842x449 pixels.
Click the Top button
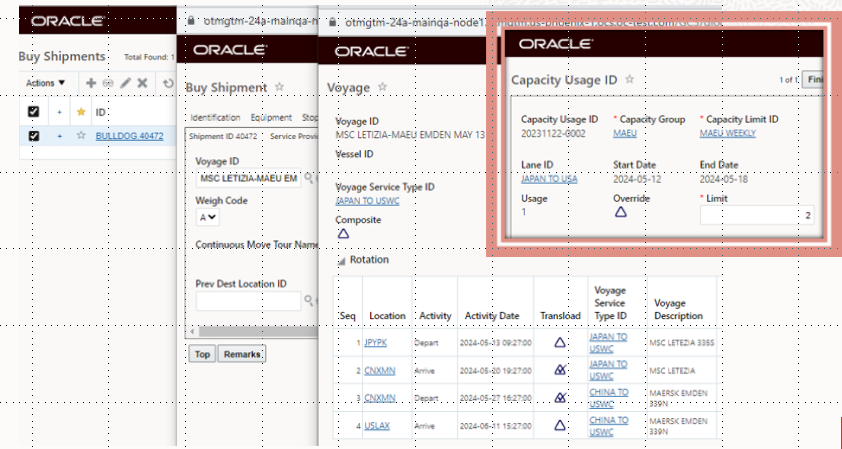[202, 354]
